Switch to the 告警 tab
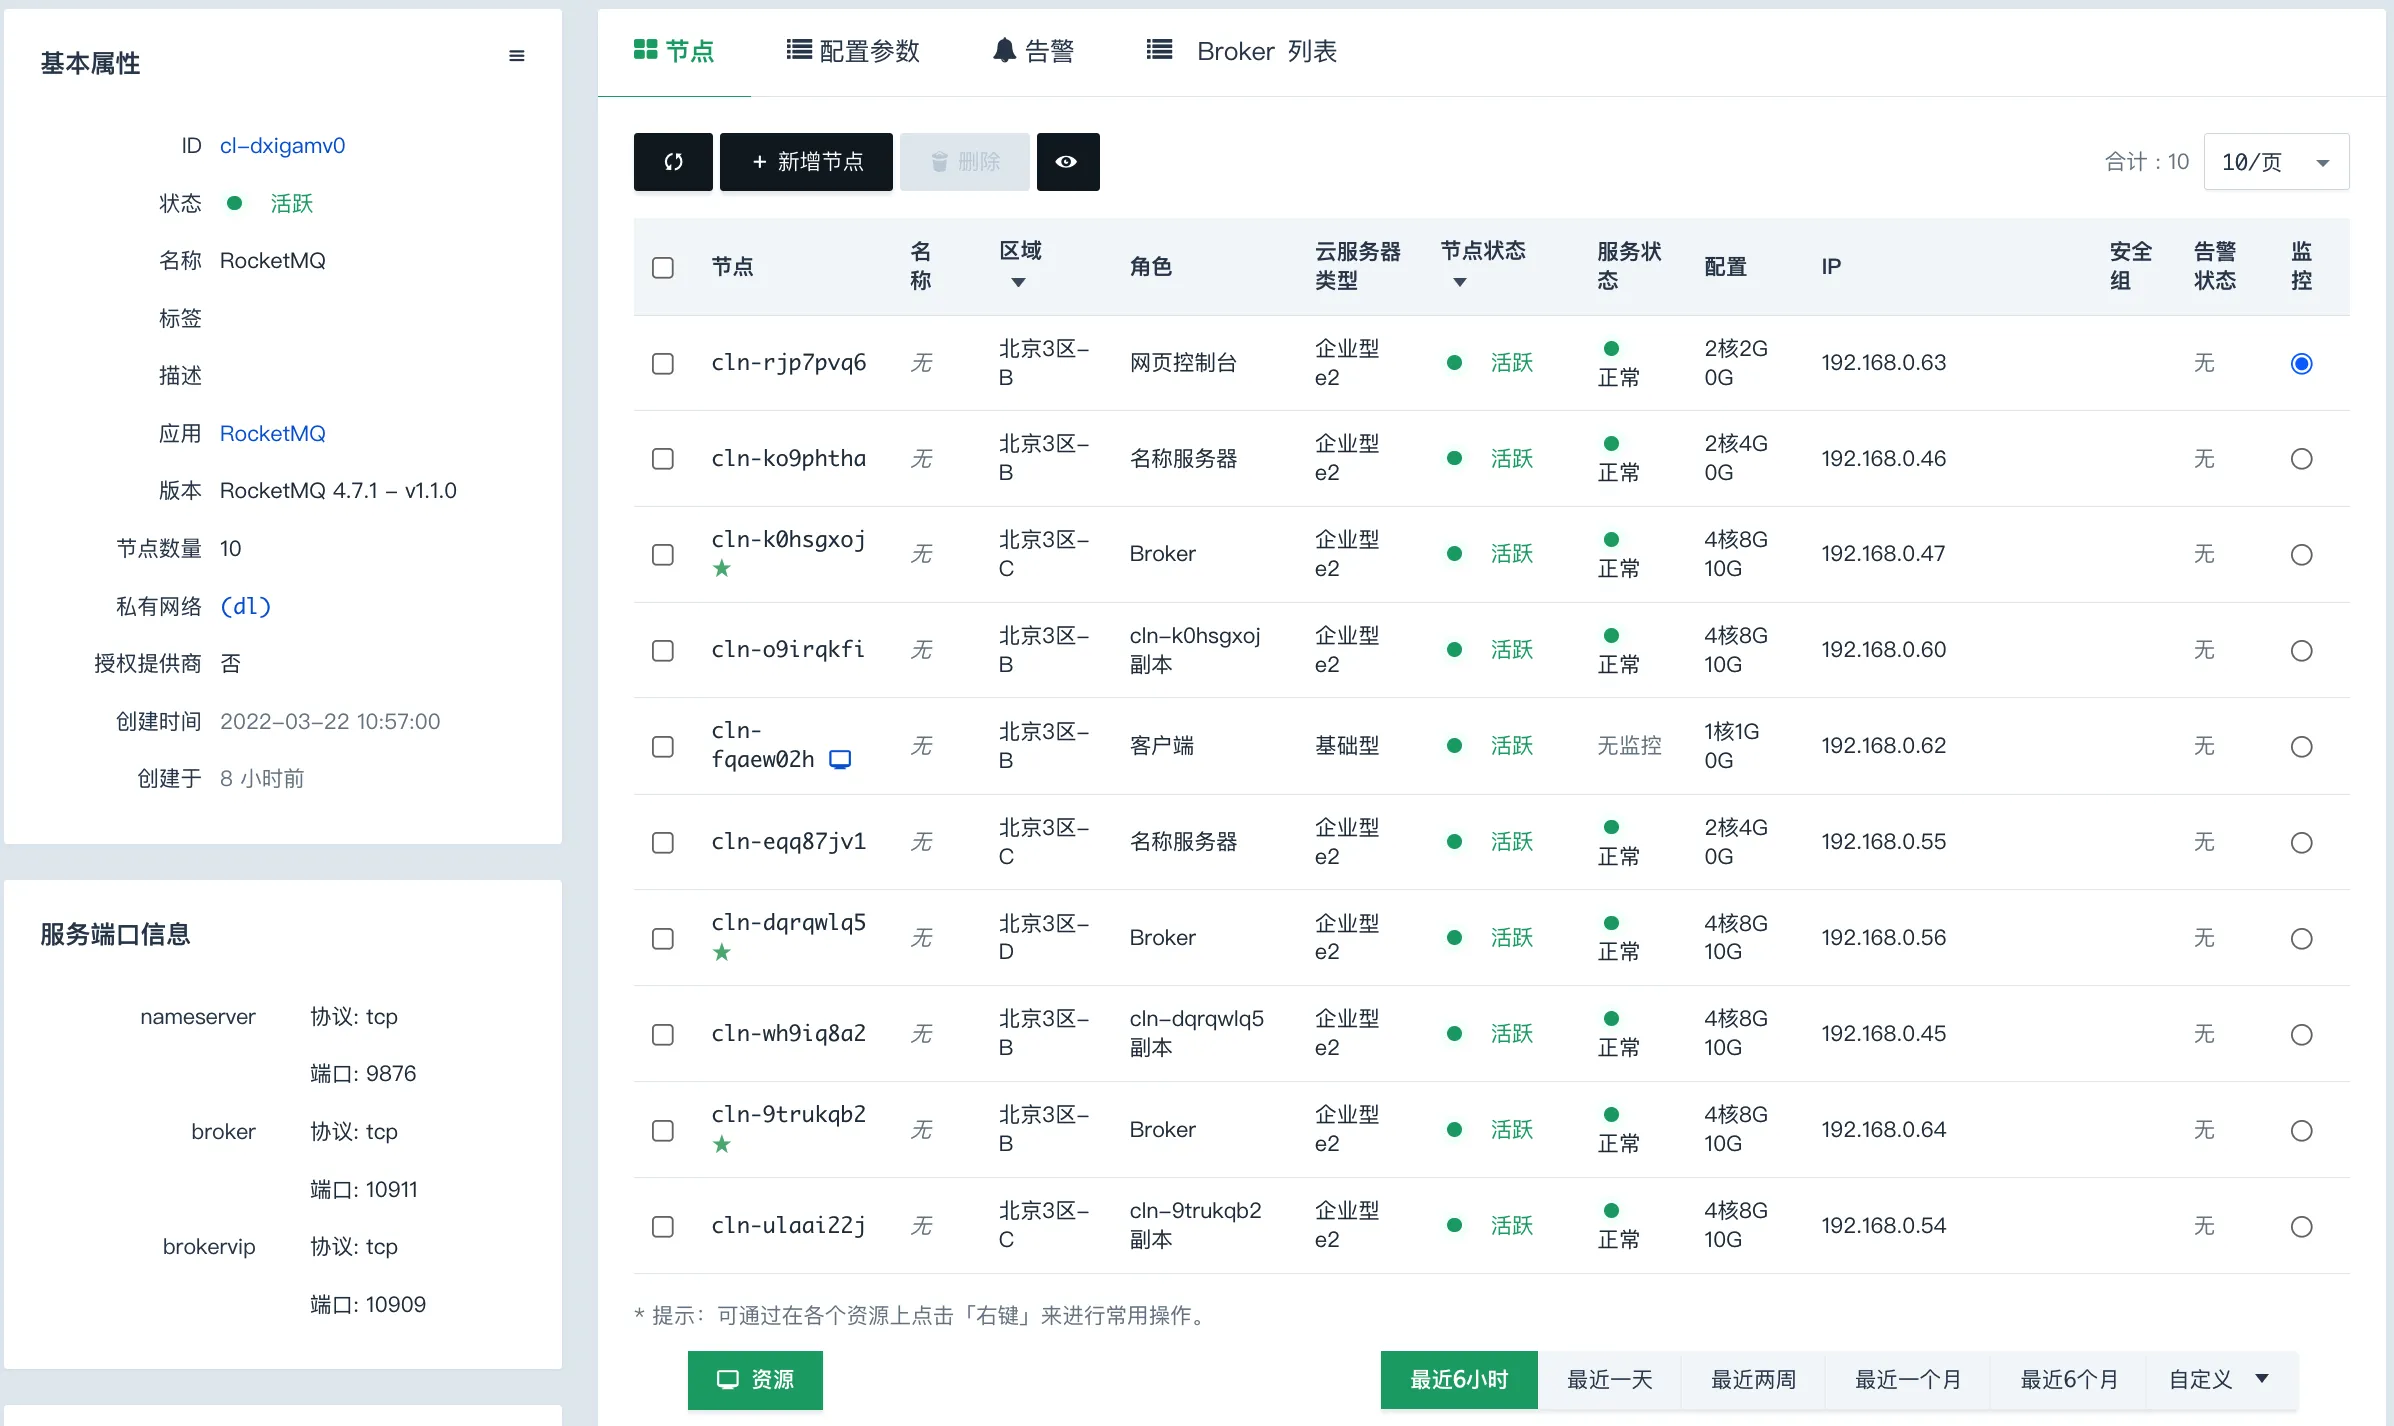 tap(1034, 50)
